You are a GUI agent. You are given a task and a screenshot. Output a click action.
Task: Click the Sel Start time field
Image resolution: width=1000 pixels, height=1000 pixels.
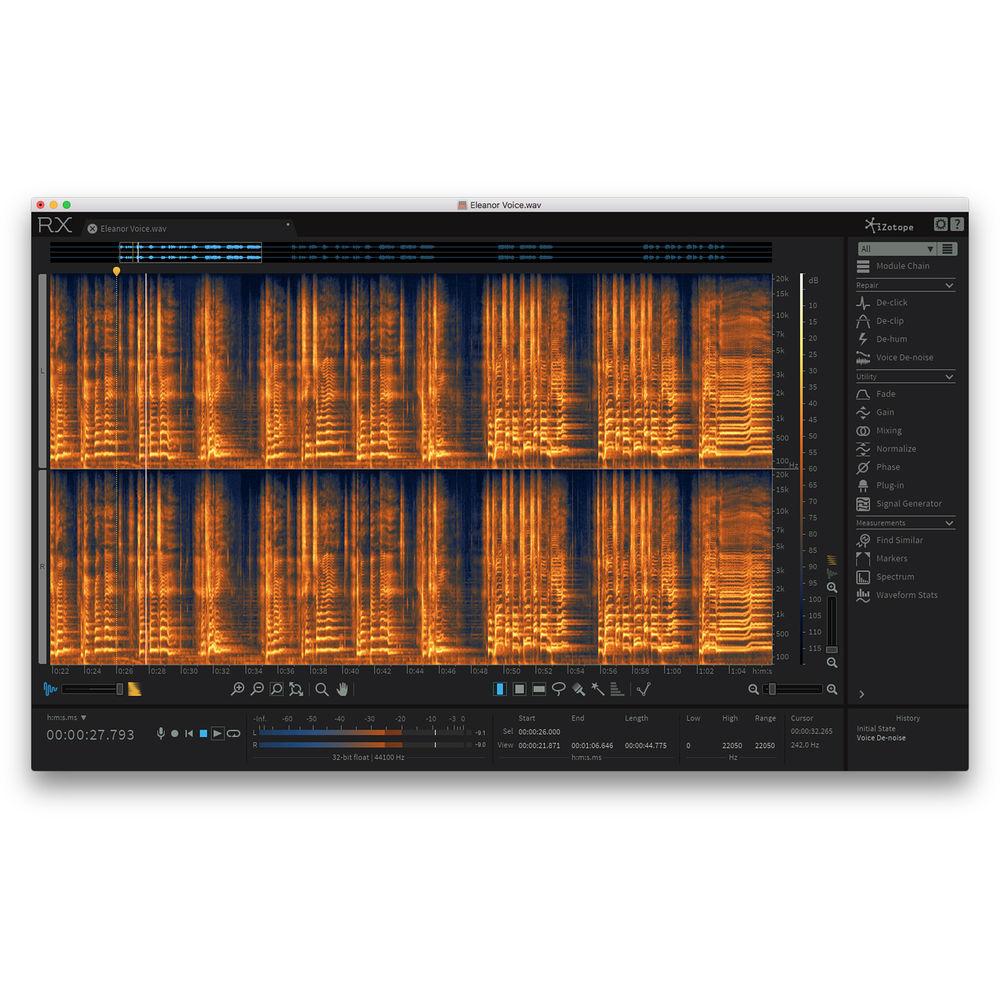click(x=540, y=731)
